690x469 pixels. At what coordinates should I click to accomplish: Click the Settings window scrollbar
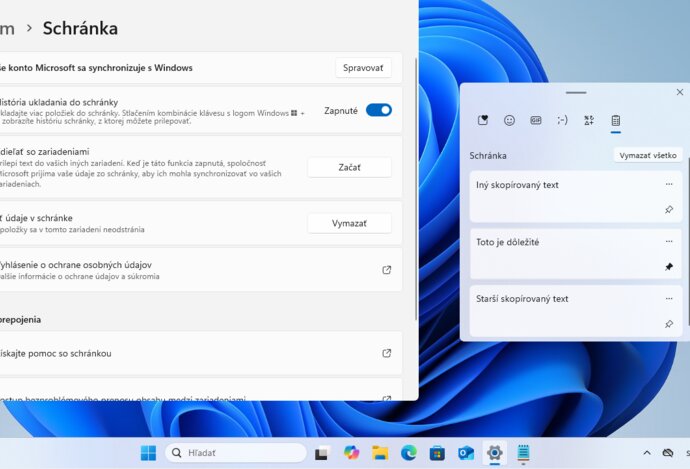click(416, 189)
